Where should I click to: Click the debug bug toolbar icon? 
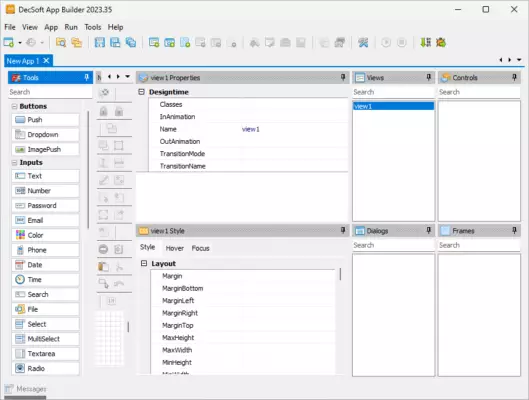441,42
